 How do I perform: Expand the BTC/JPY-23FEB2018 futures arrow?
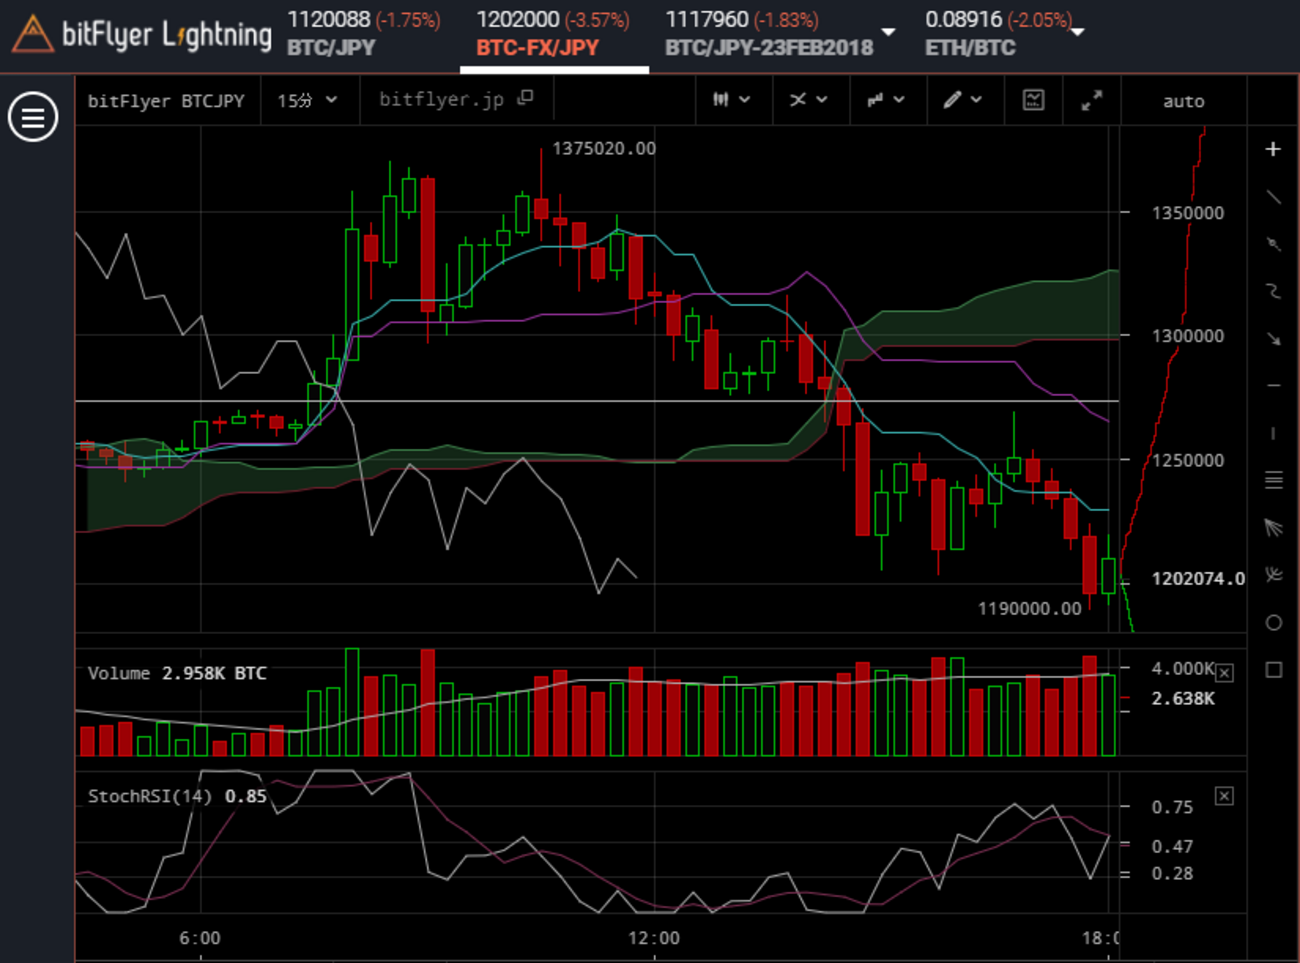[x=888, y=33]
